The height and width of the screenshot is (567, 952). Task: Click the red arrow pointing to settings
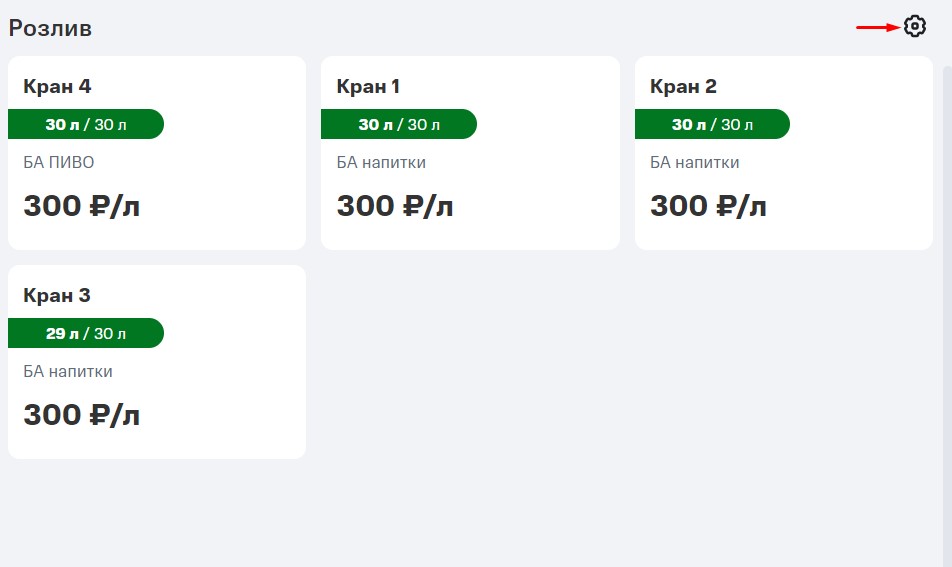[x=877, y=27]
